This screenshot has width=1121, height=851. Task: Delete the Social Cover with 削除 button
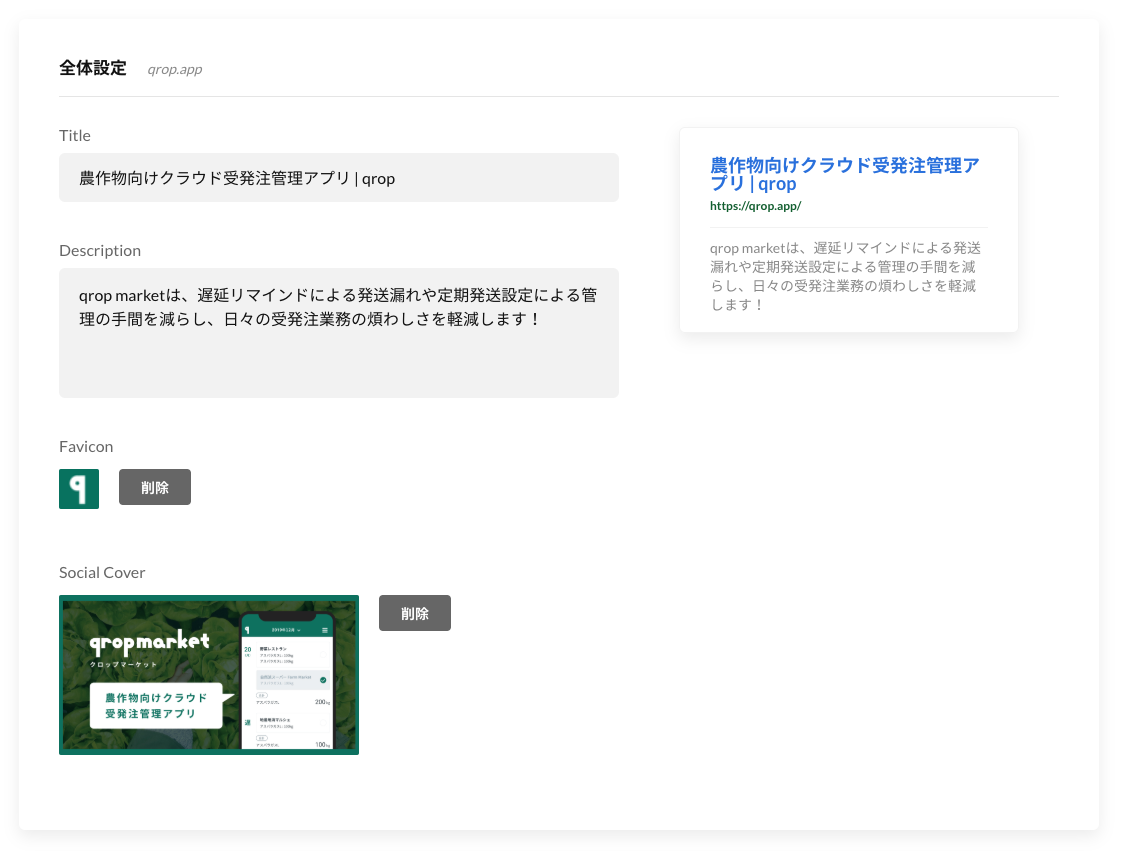click(415, 613)
